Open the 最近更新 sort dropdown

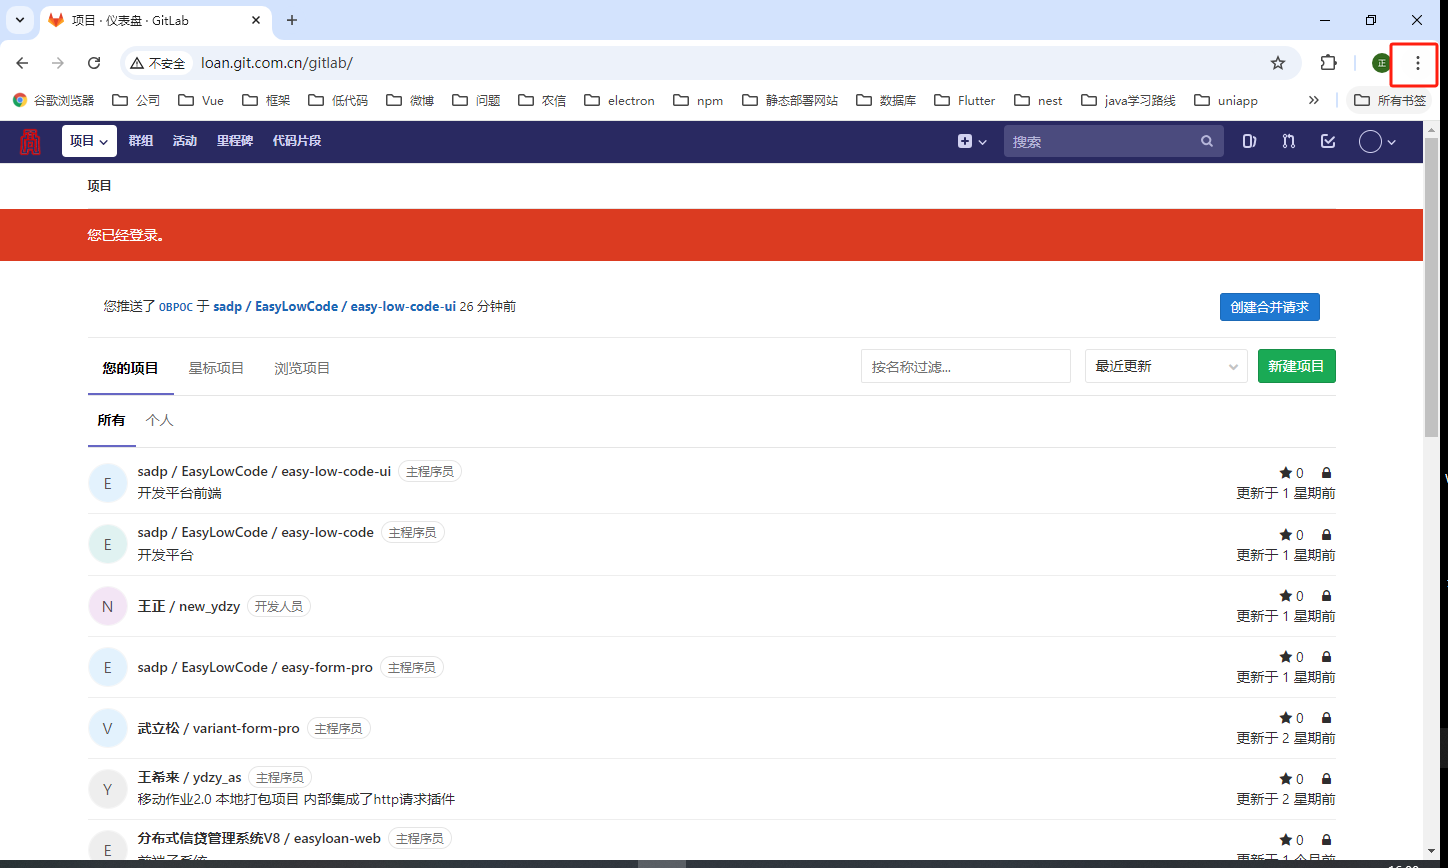pos(1166,367)
